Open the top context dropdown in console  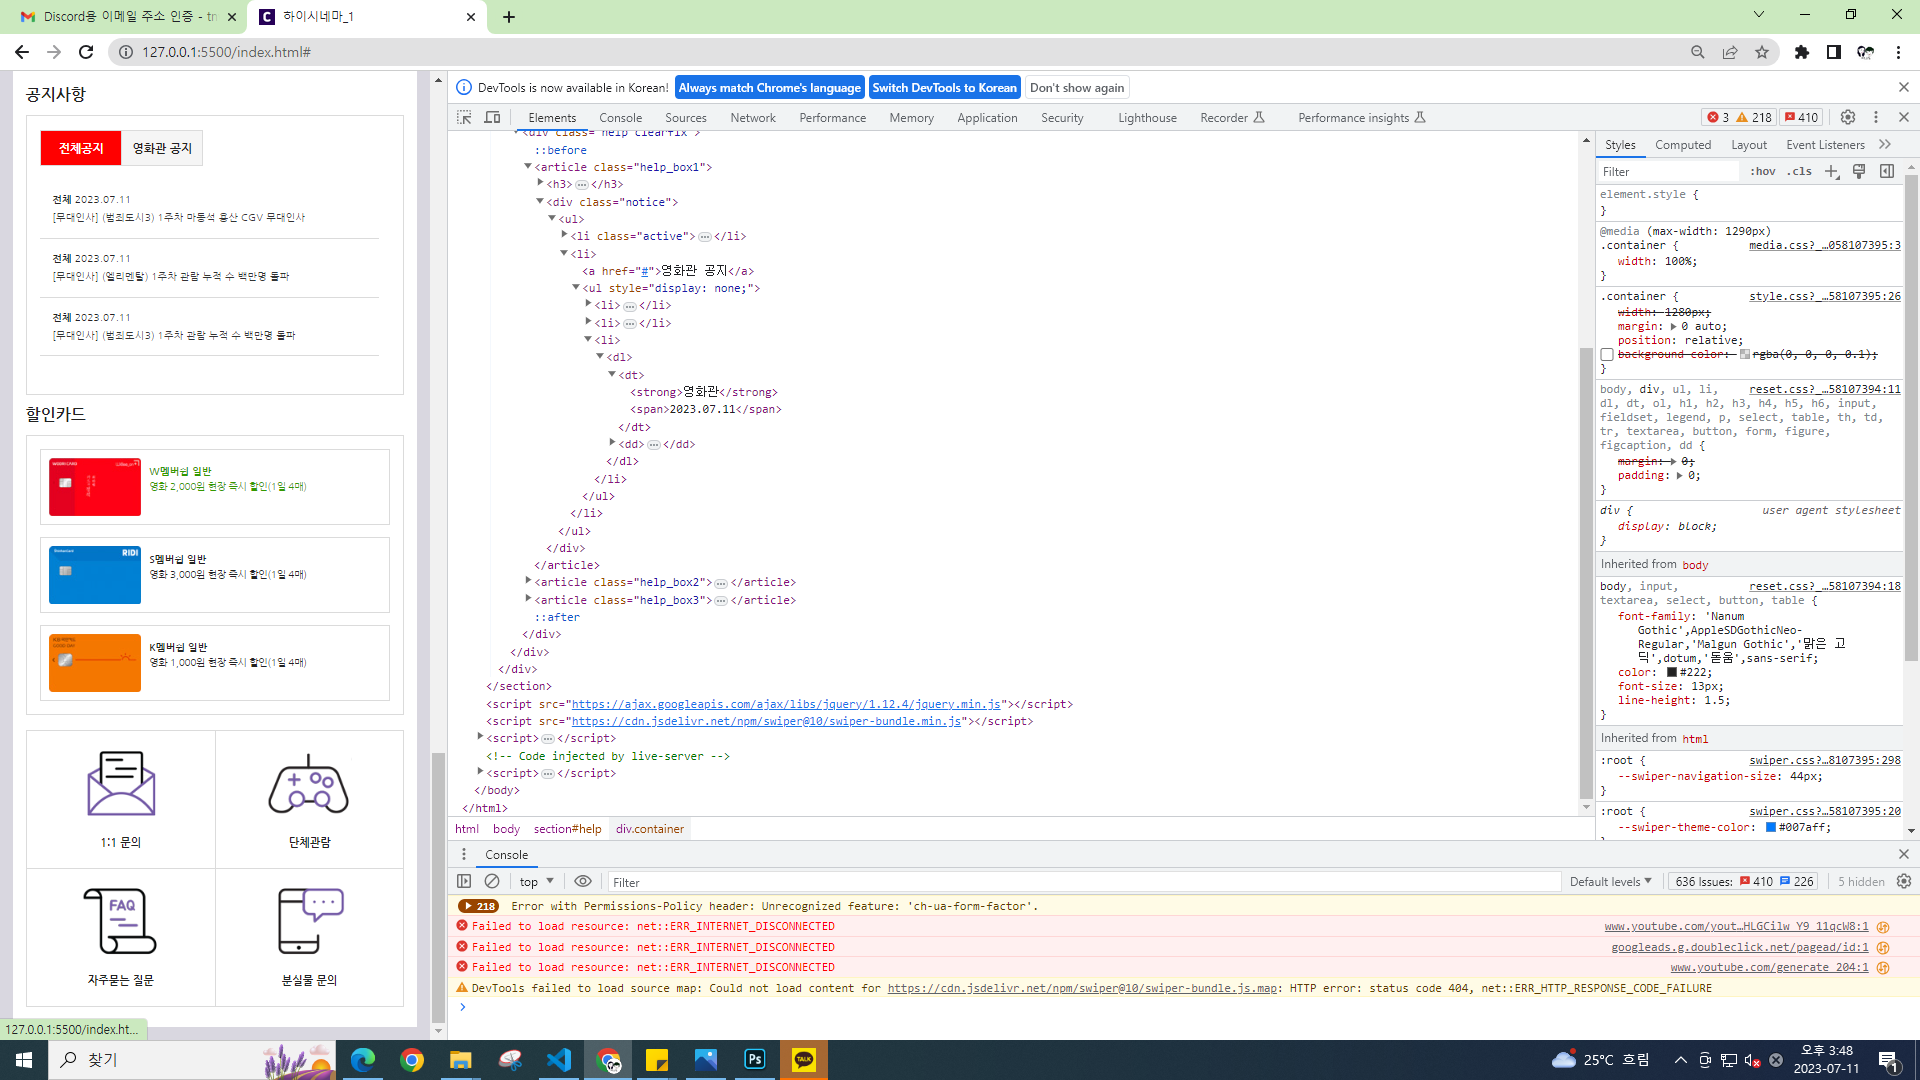point(534,881)
